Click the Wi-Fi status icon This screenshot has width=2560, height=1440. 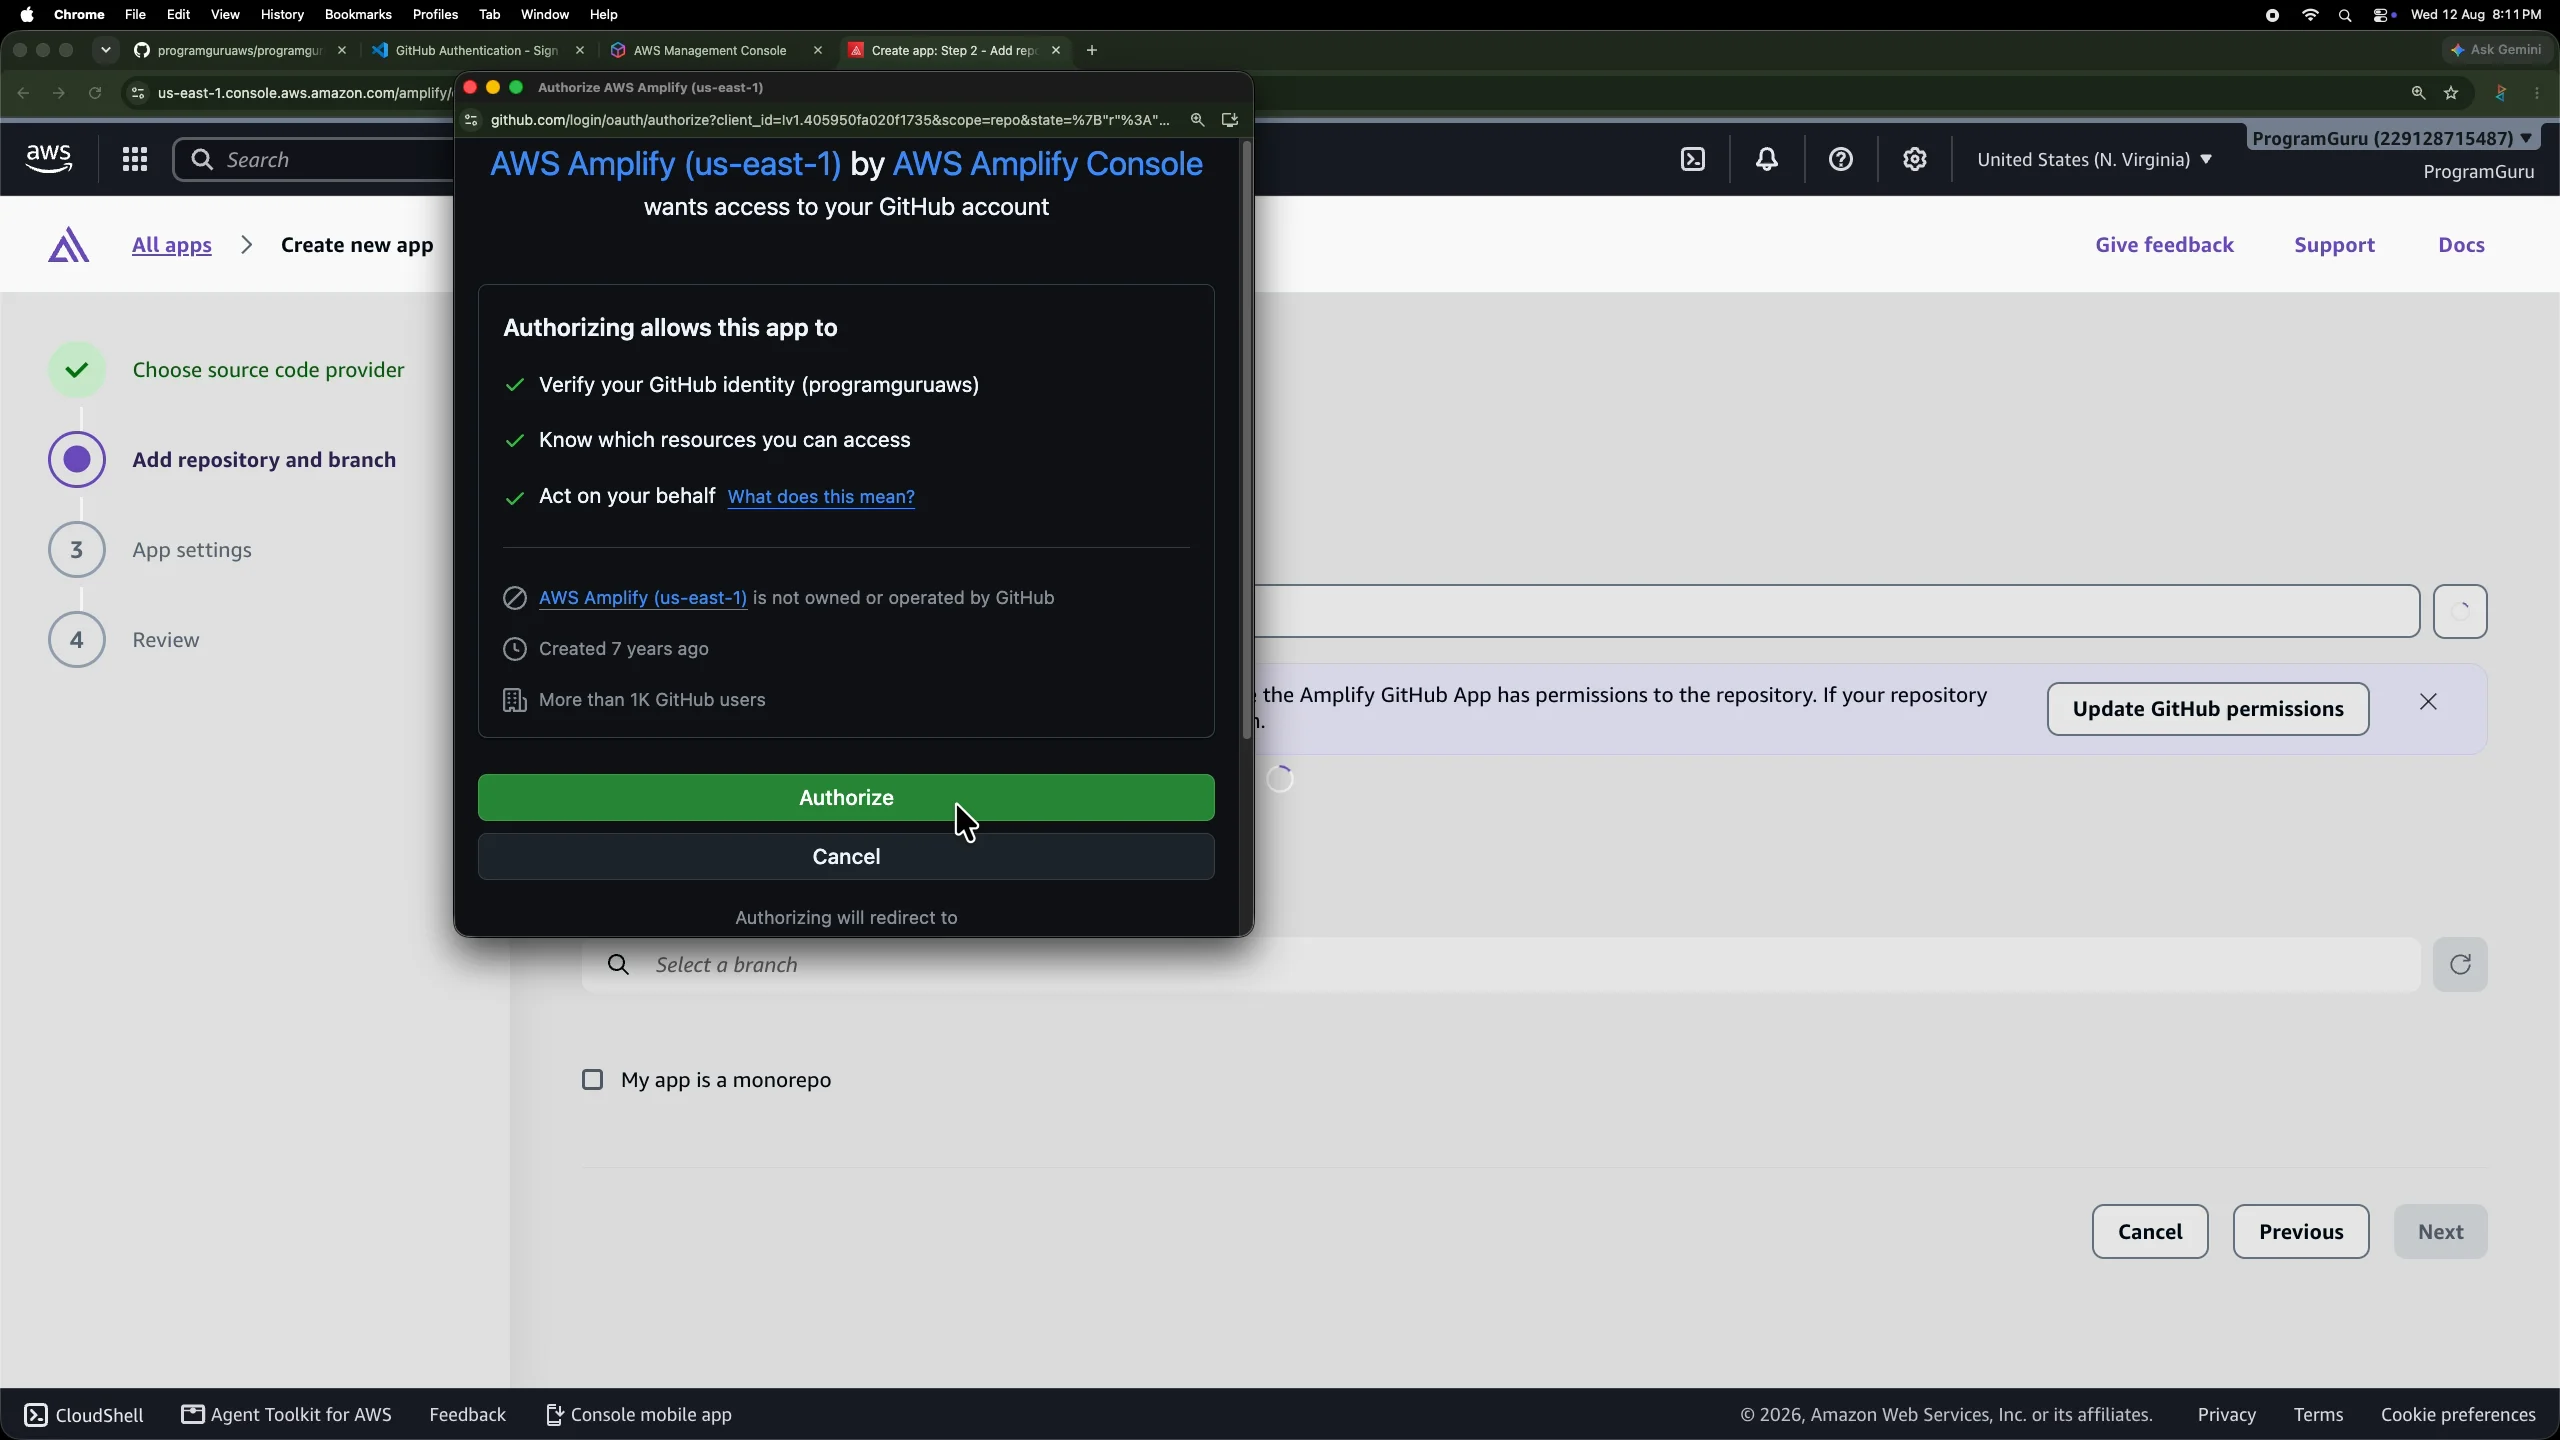coord(2310,15)
